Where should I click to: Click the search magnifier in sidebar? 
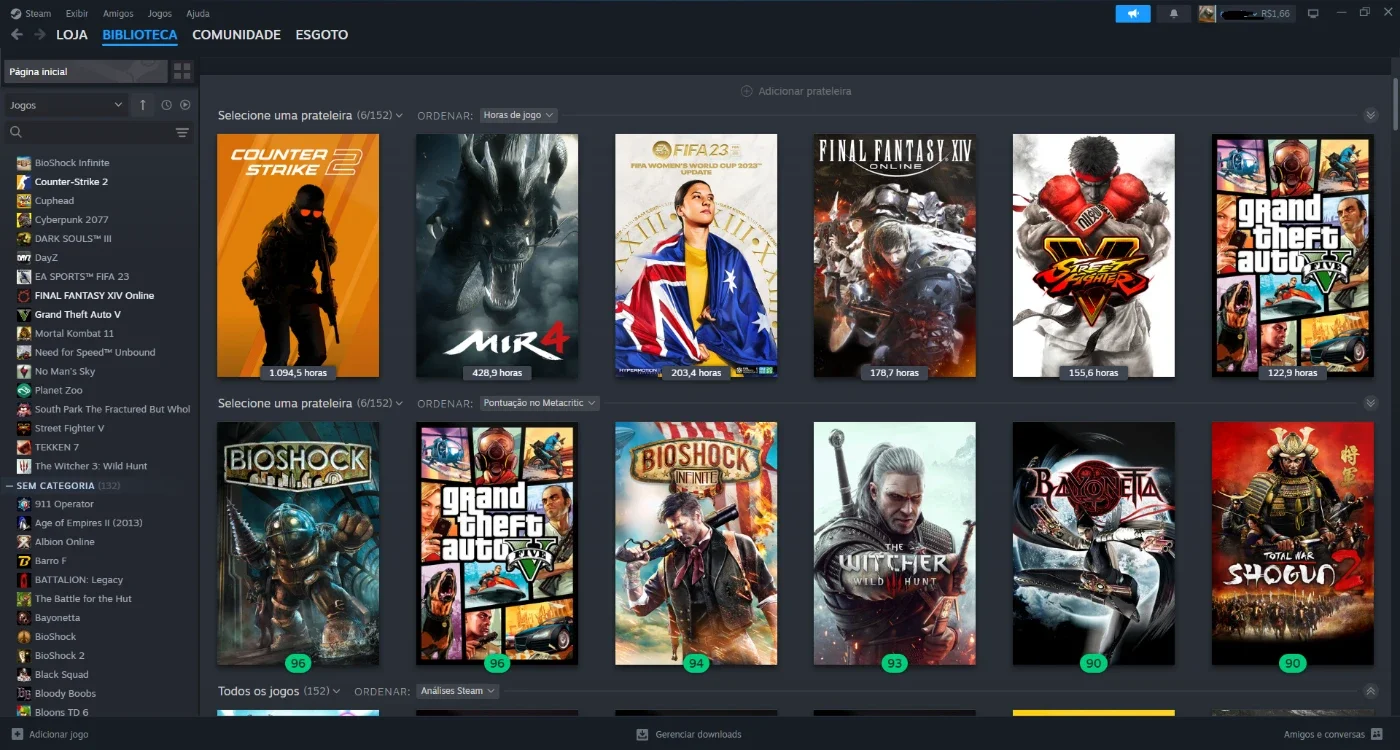point(15,132)
